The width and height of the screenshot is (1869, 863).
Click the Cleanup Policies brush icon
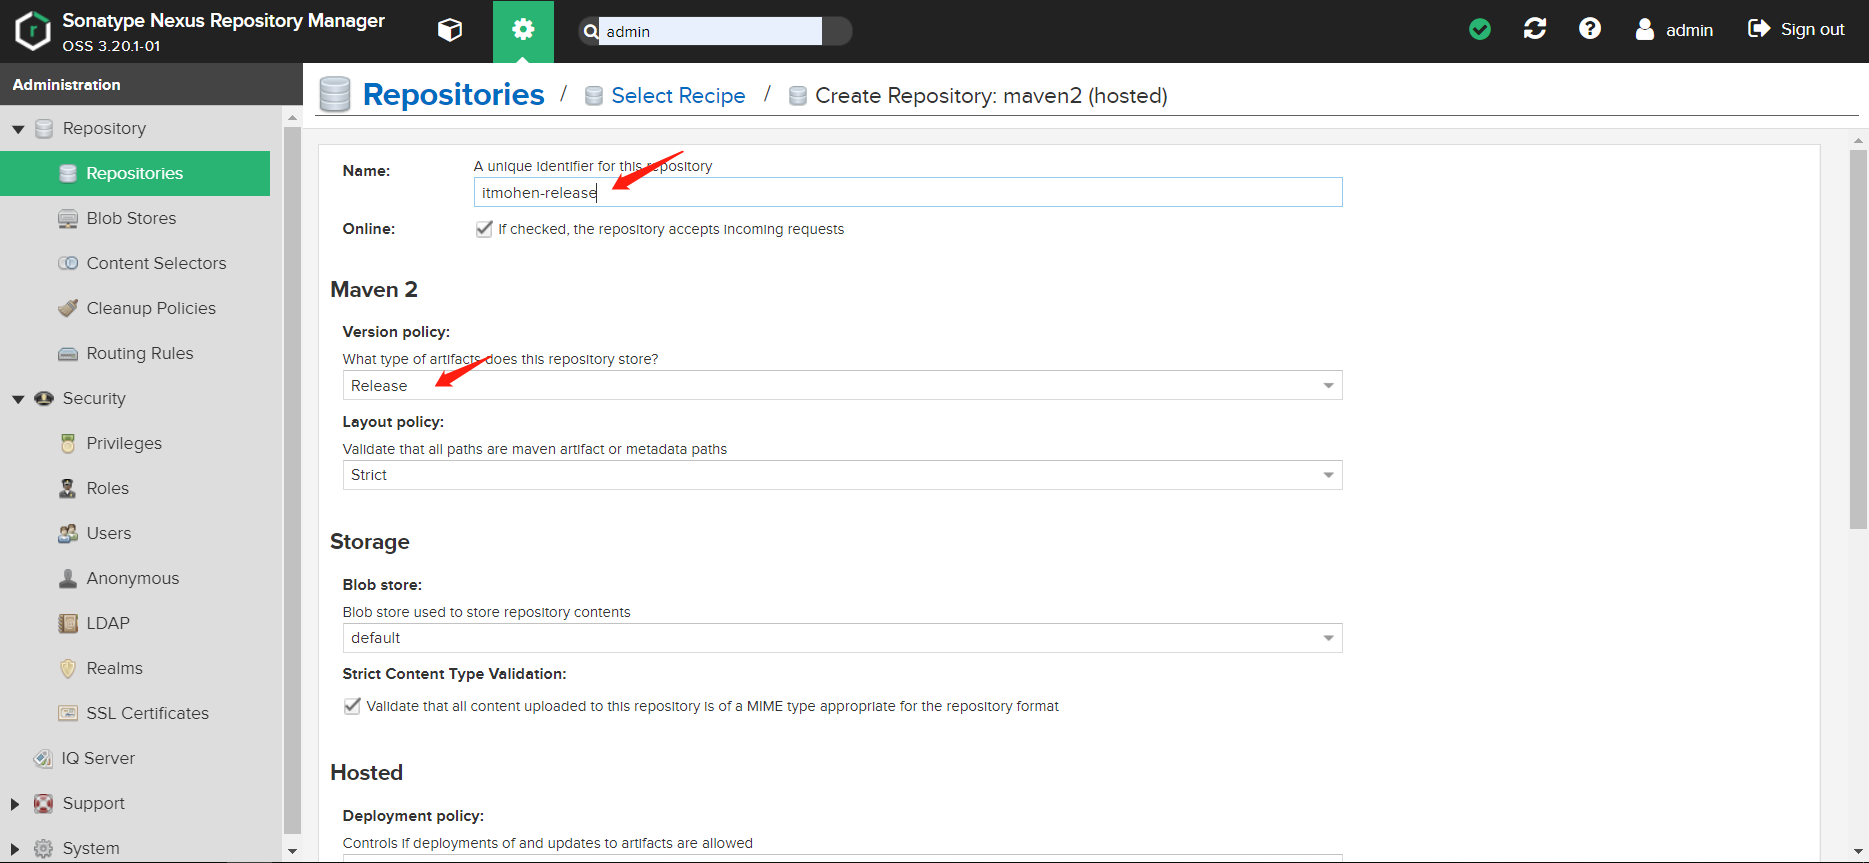(x=68, y=308)
